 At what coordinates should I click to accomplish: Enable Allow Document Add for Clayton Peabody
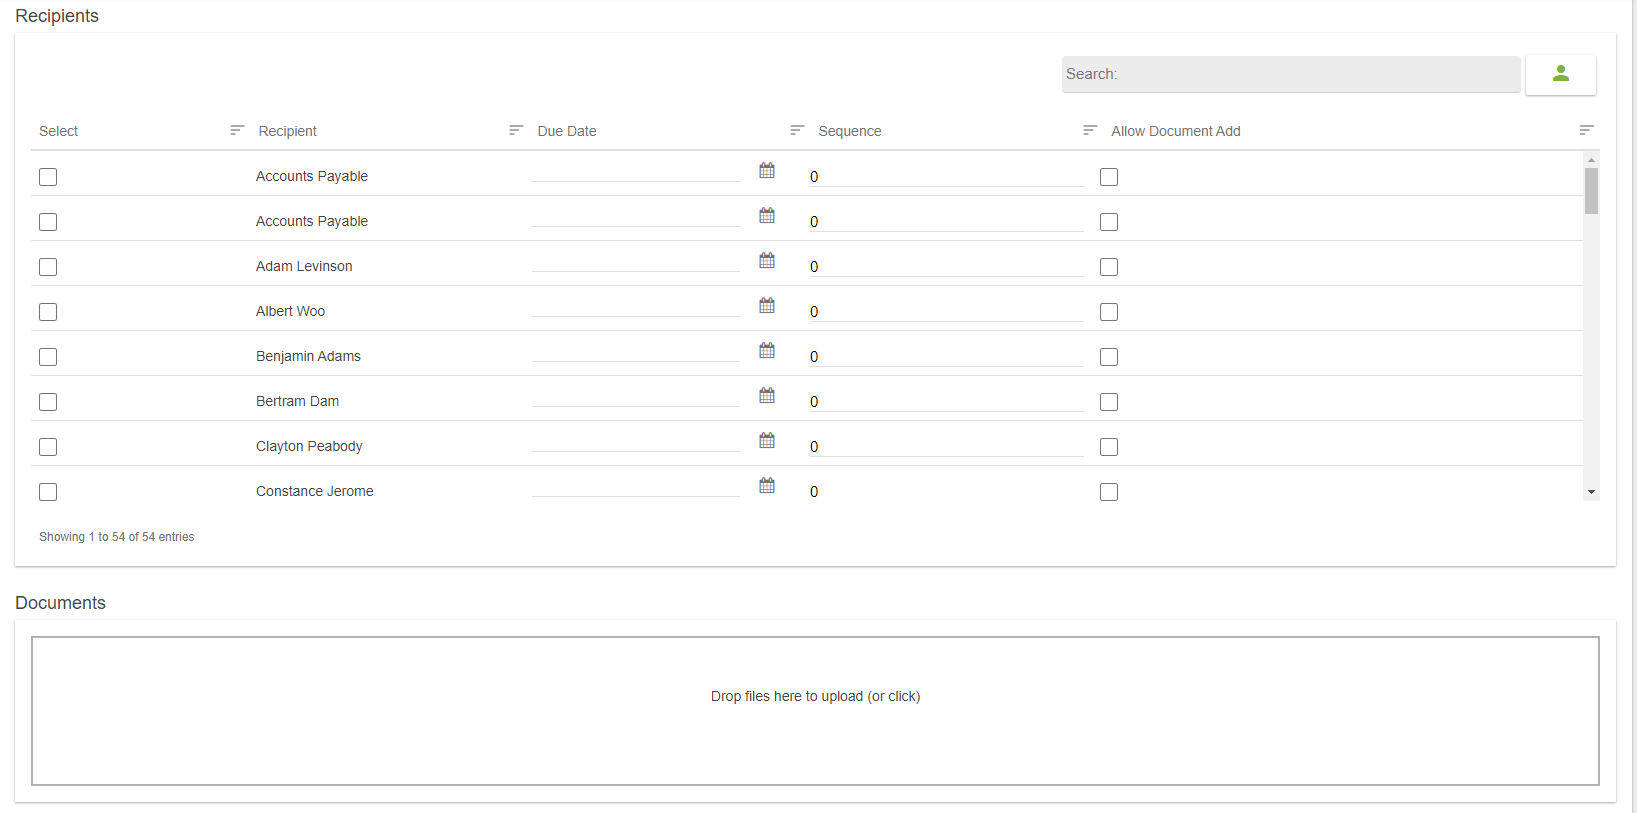pos(1109,447)
